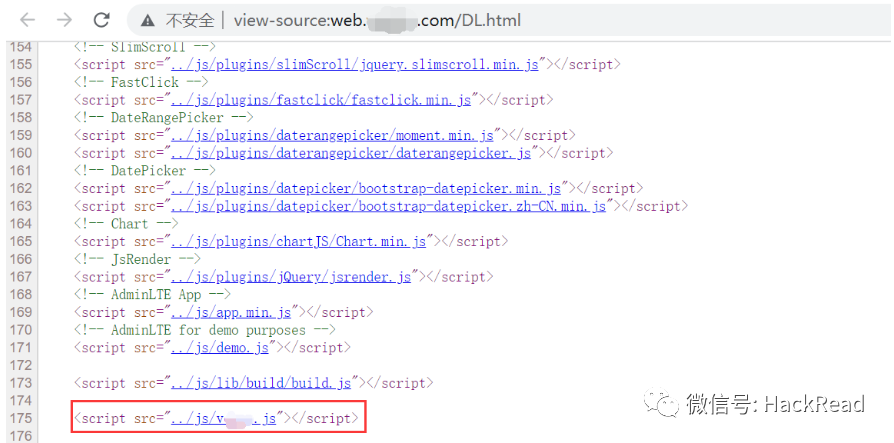894x443 pixels.
Task: Open the fastclick.min.js script link
Action: 321,100
